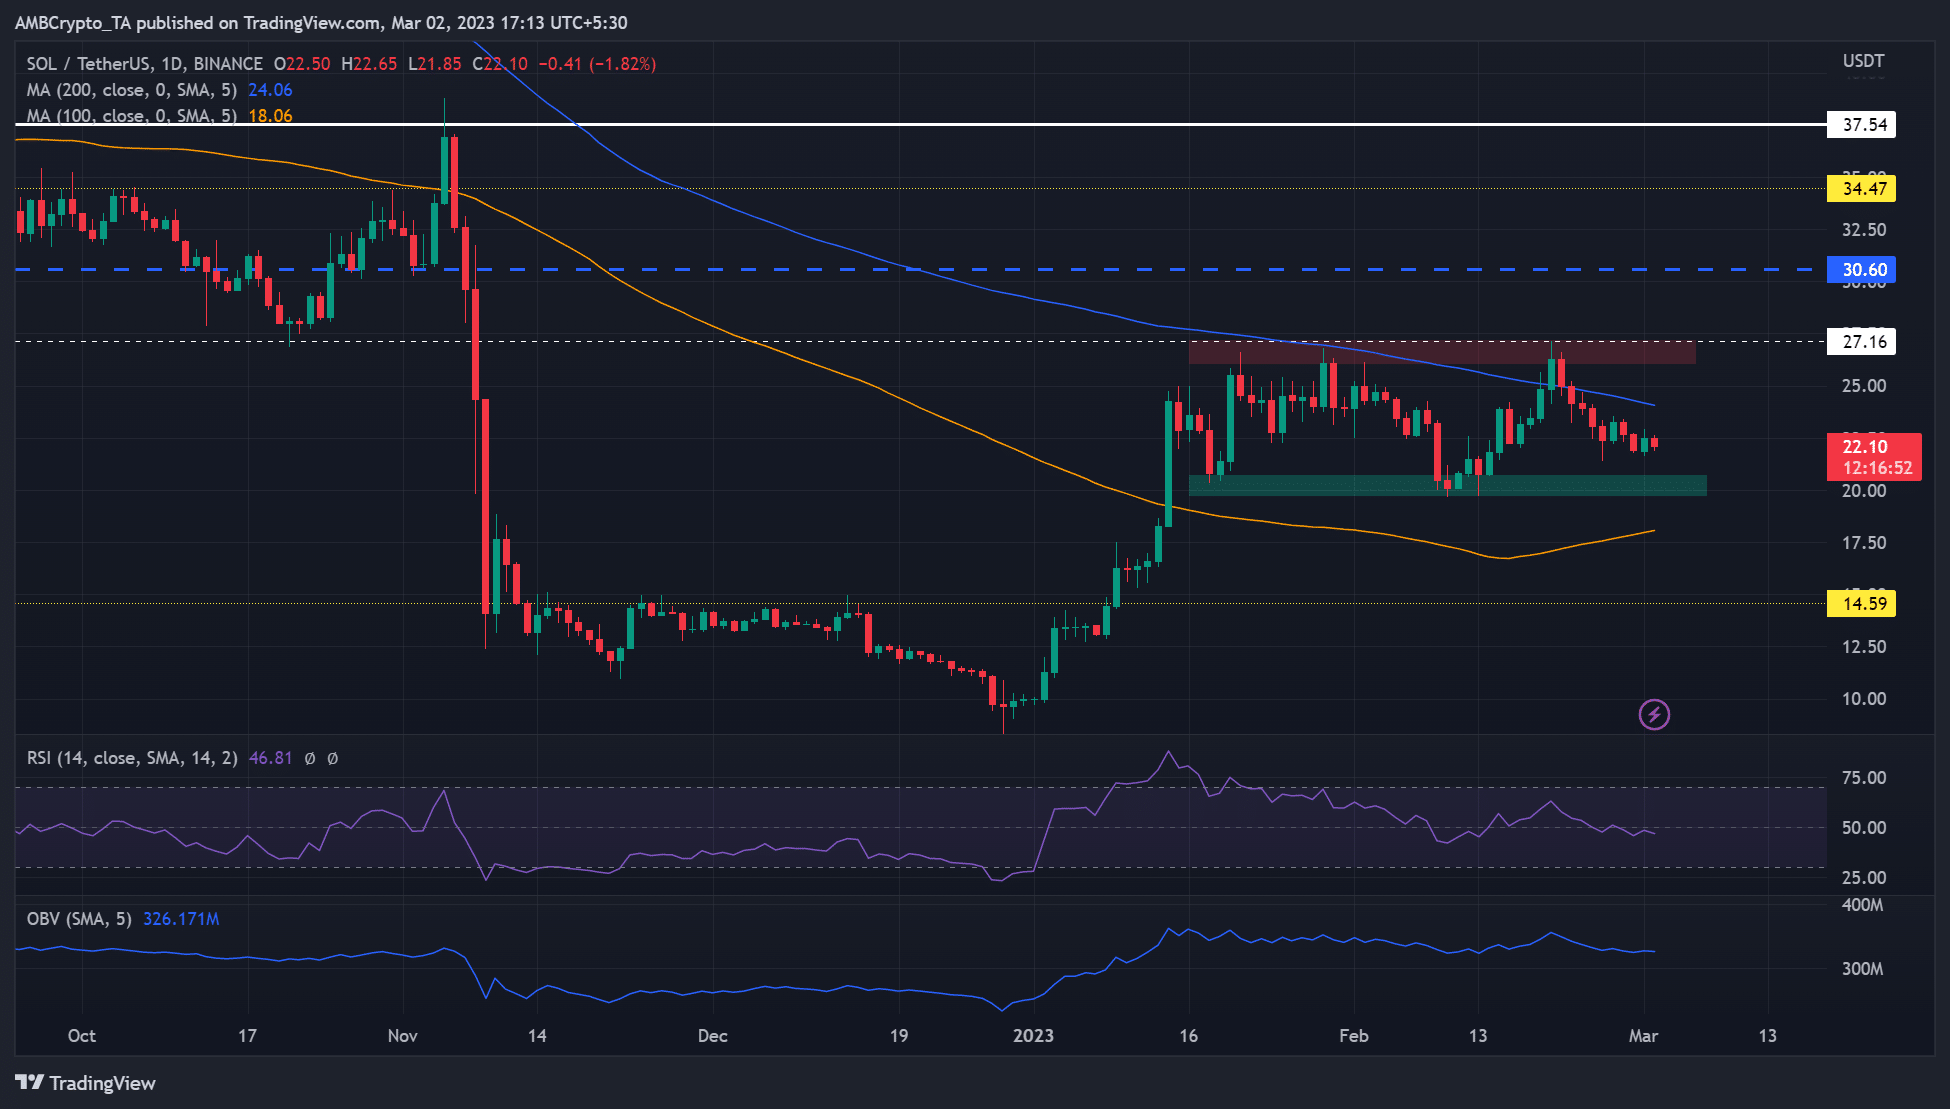Click the Mar label on the time axis
Screen dimensions: 1950x1109
click(x=1645, y=1037)
